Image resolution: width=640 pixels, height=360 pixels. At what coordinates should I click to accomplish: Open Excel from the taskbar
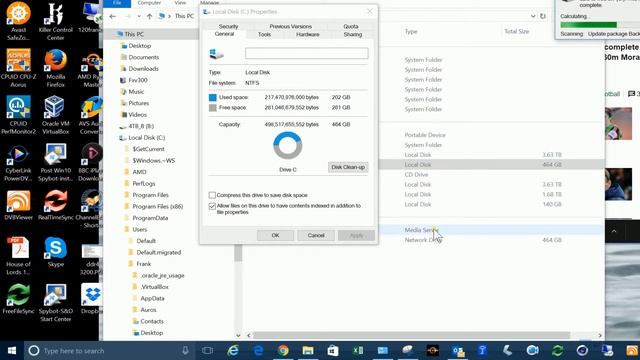click(x=358, y=351)
